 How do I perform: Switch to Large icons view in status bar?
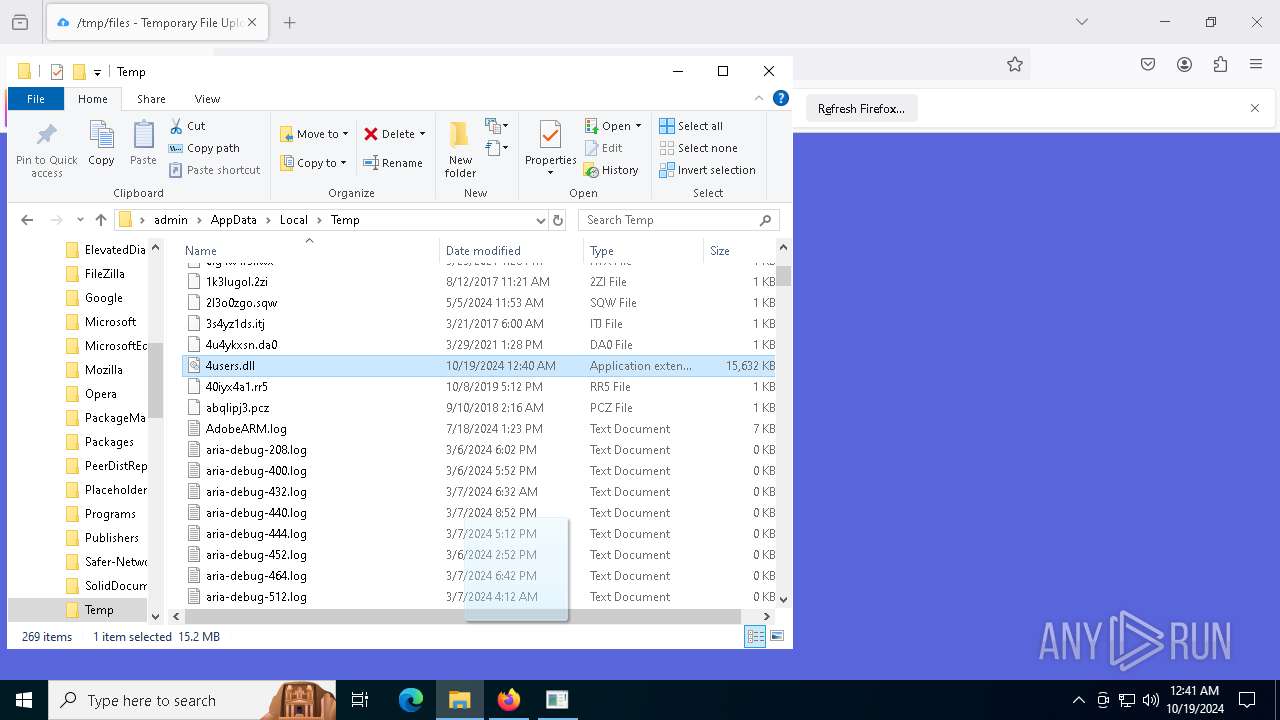click(776, 636)
